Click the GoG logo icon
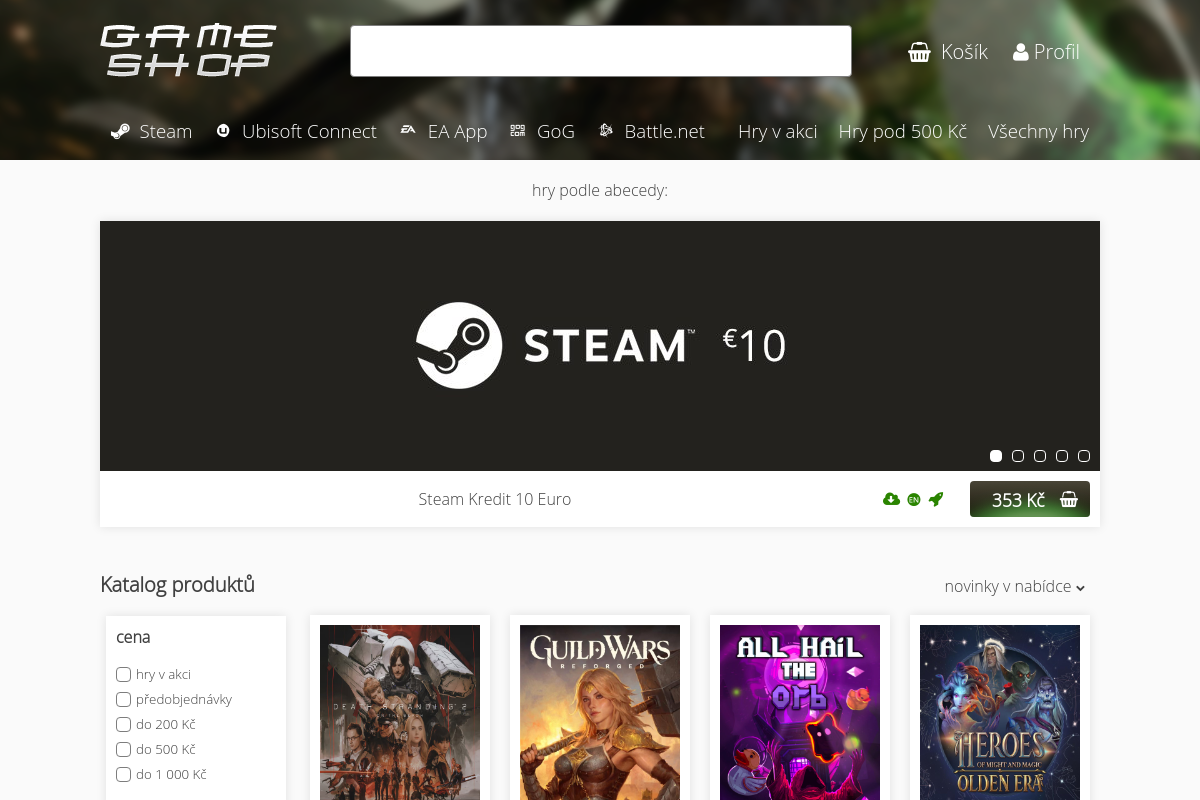The image size is (1200, 800). point(517,130)
